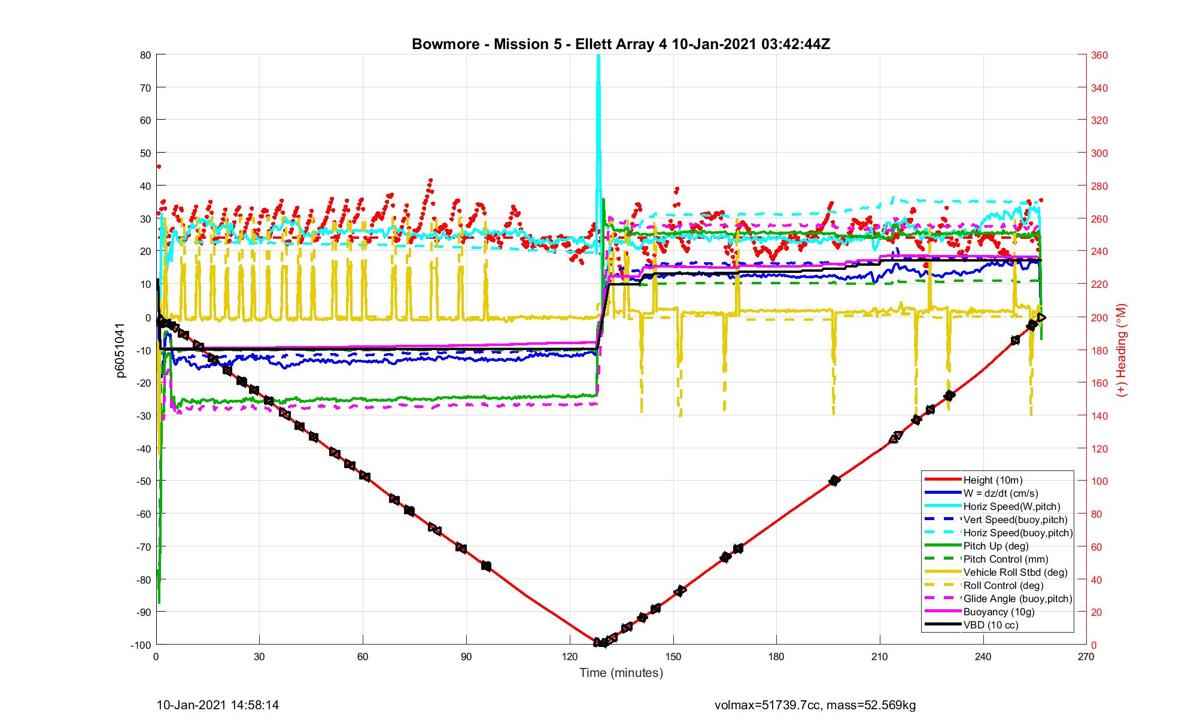This screenshot has width=1200, height=725.
Task: Click the '90' tick on the time axis
Action: pos(466,657)
